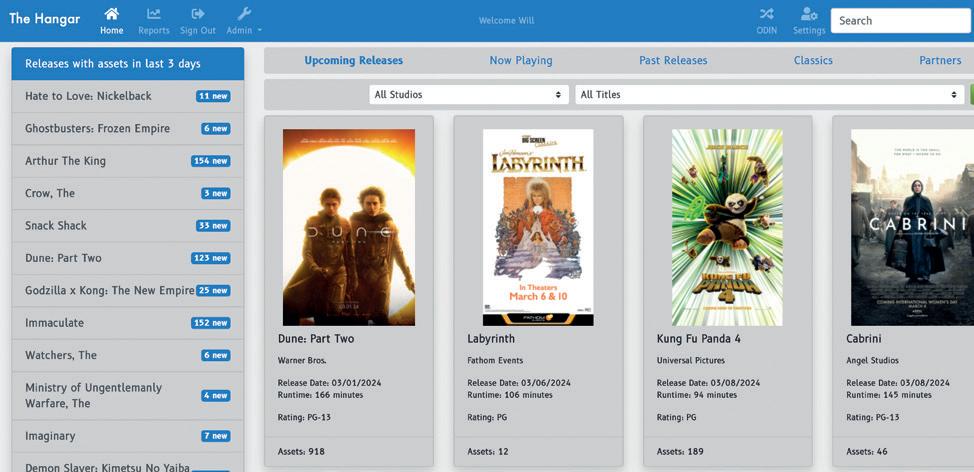The height and width of the screenshot is (472, 974).
Task: Open the All Titles dropdown
Action: pyautogui.click(x=770, y=94)
